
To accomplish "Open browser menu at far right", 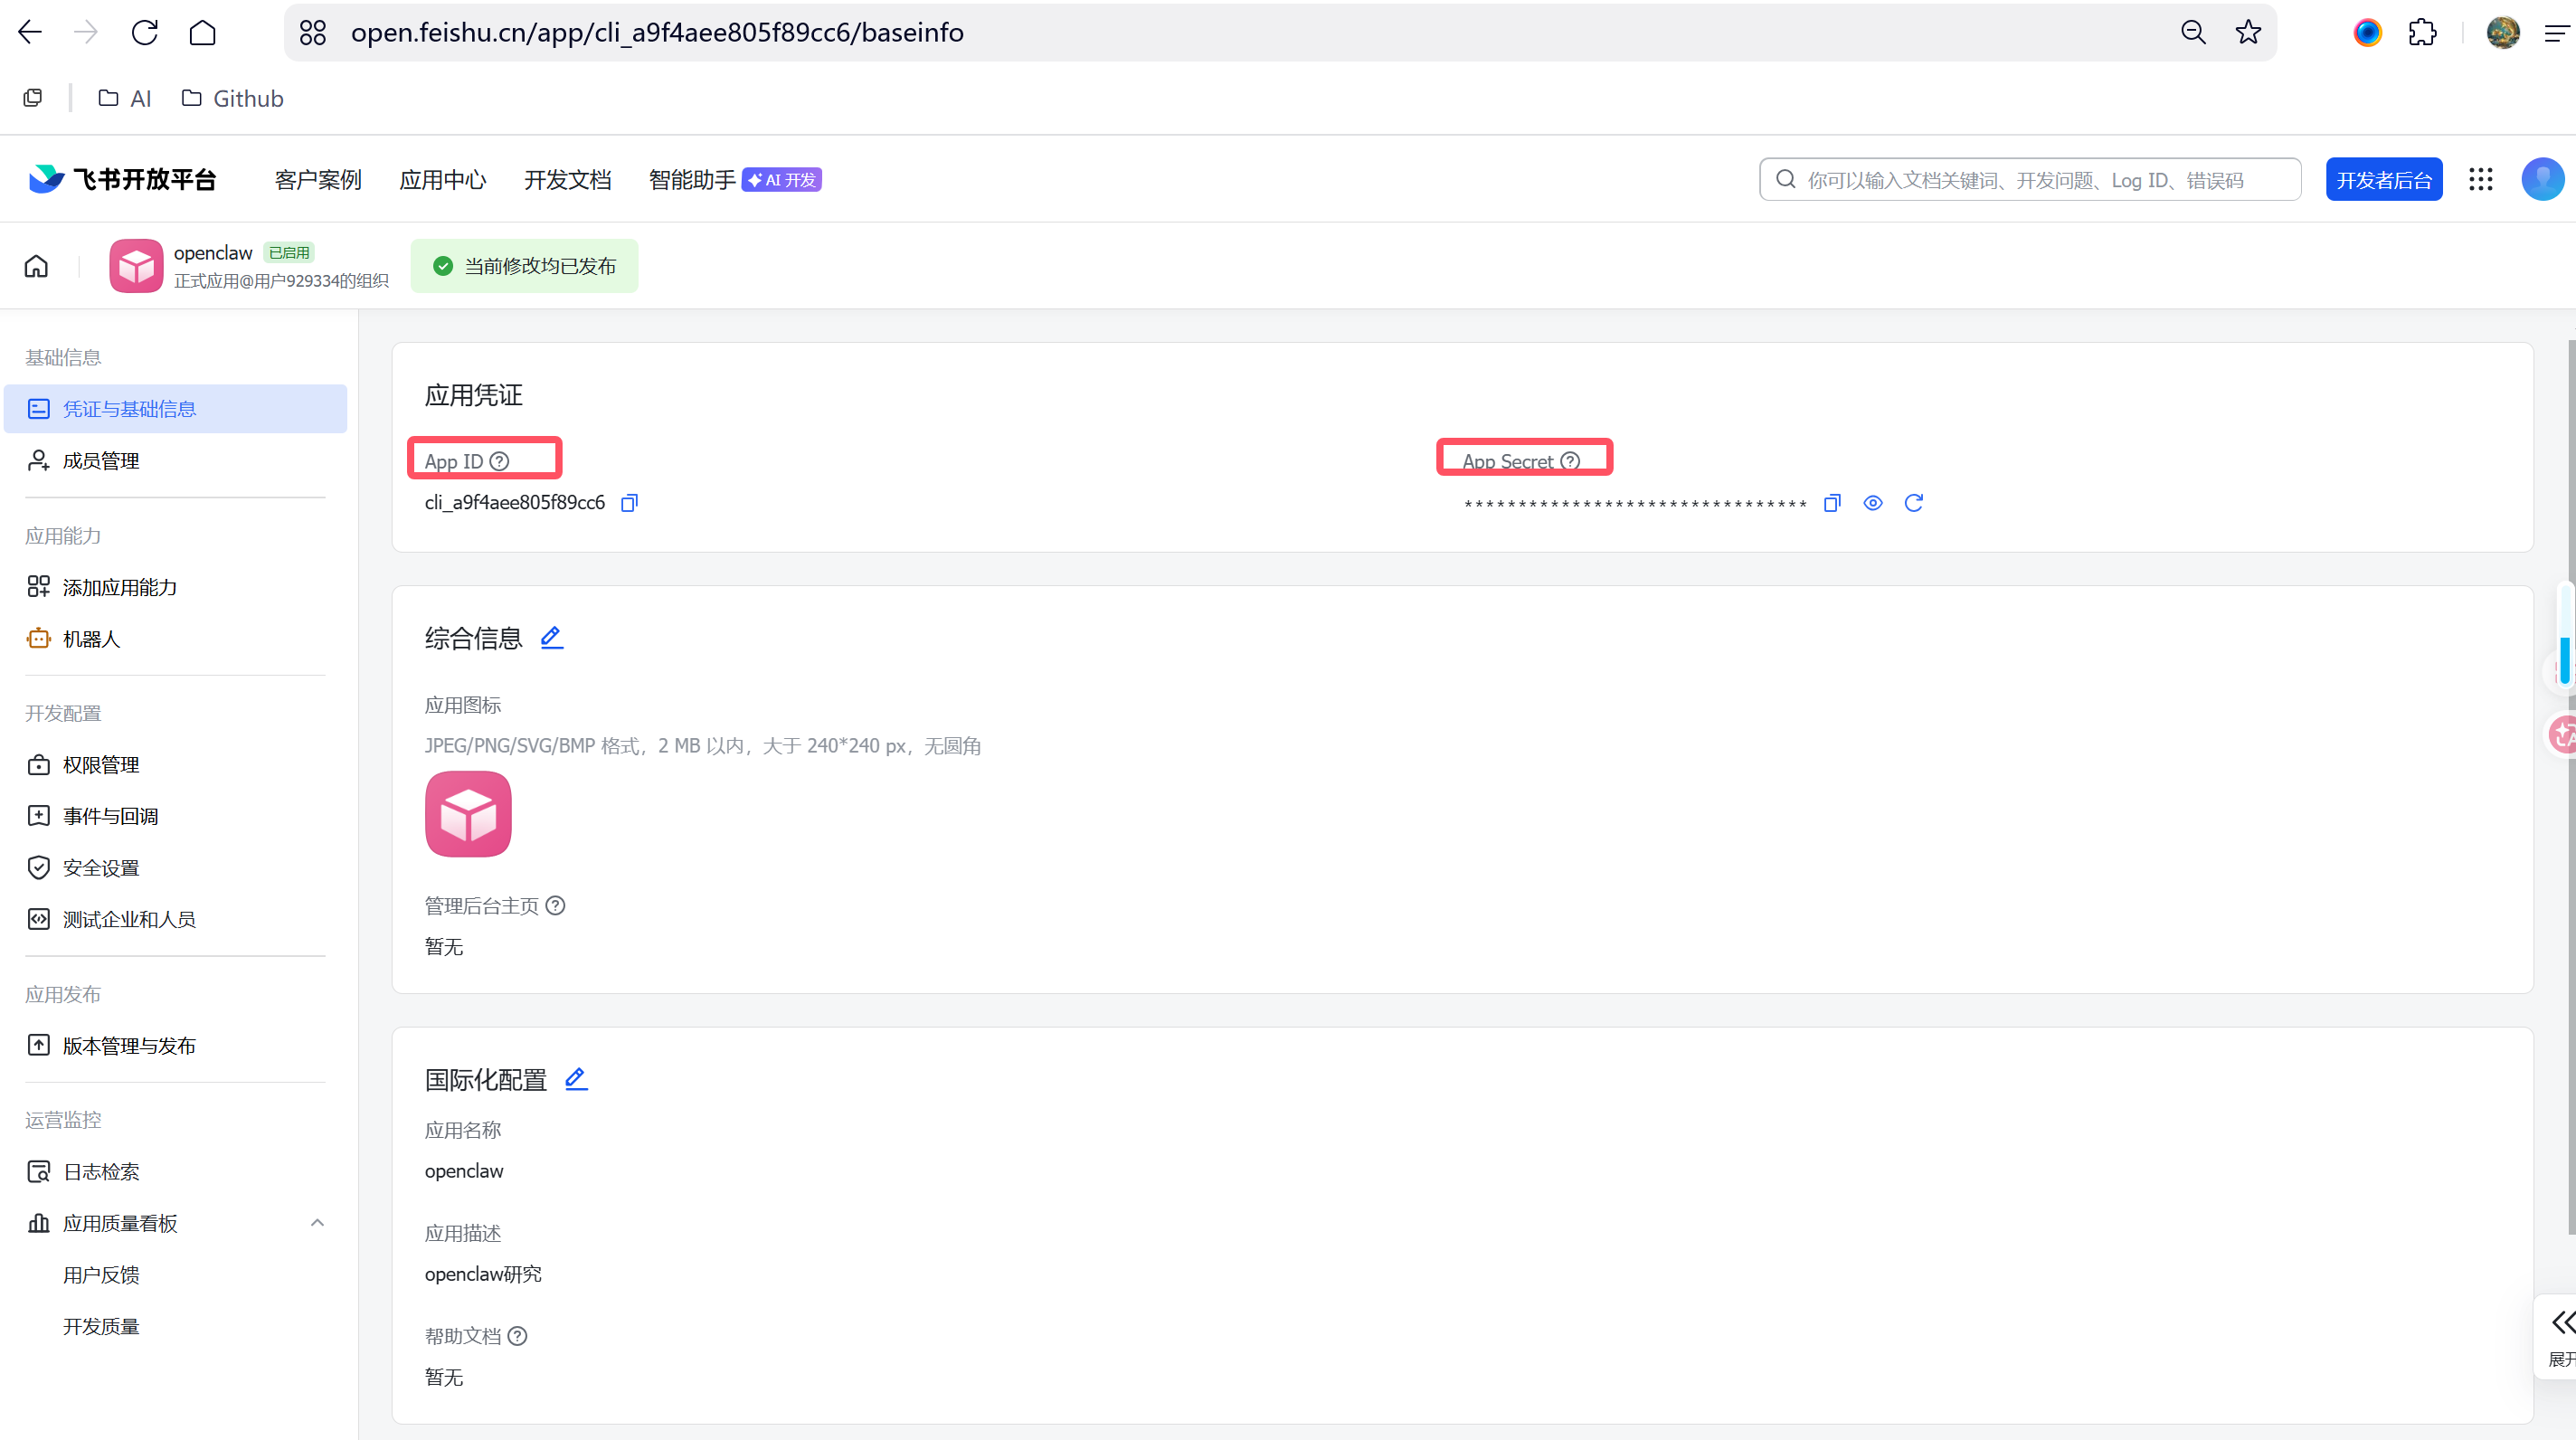I will point(2556,33).
